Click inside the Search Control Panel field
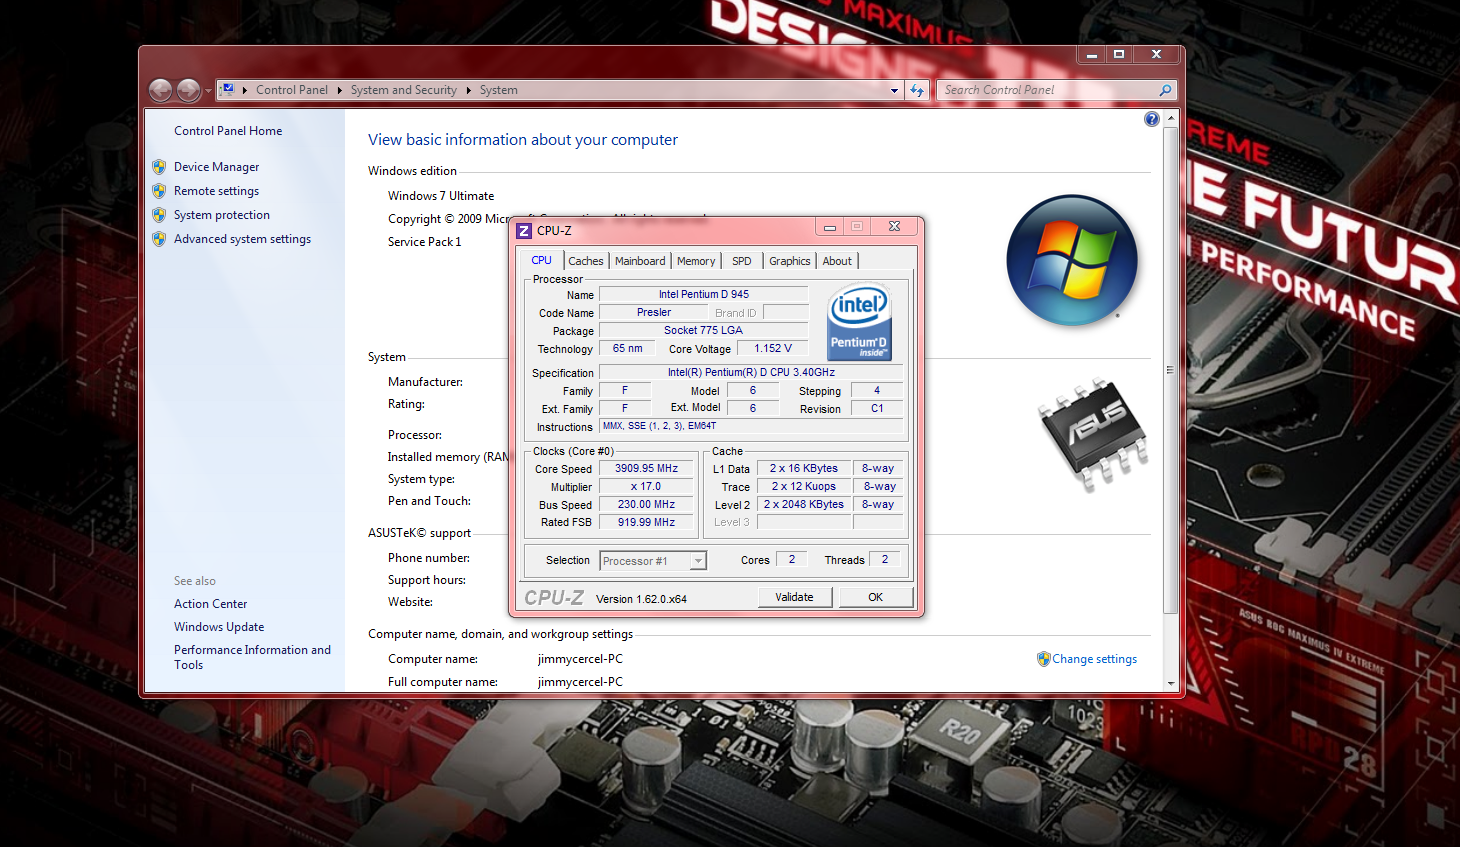Image resolution: width=1460 pixels, height=847 pixels. pyautogui.click(x=1040, y=90)
